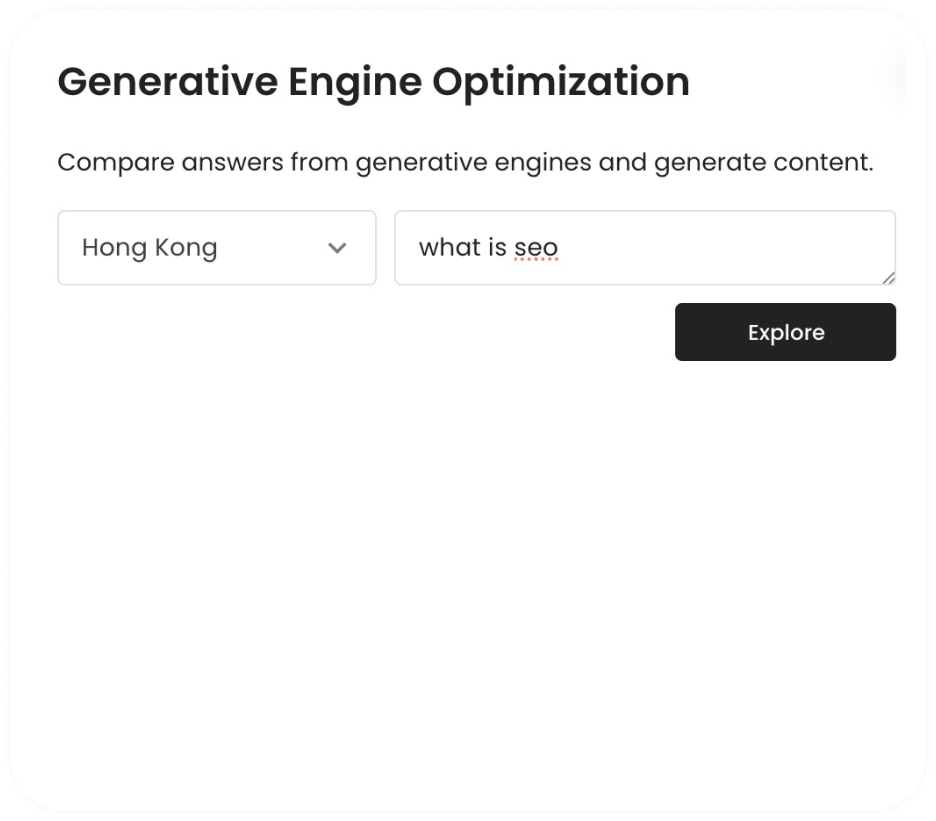The image size is (936, 821).
Task: Click the "Compare answers" description text
Action: click(465, 162)
